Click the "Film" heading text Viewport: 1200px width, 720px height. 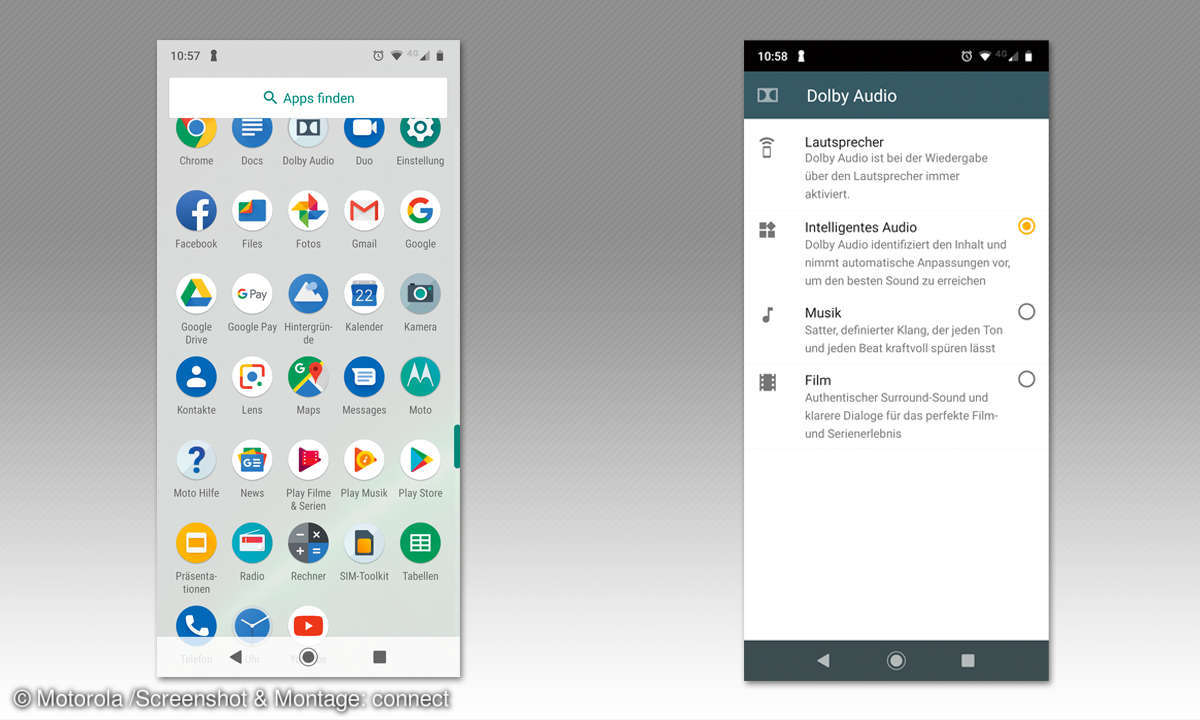click(818, 380)
